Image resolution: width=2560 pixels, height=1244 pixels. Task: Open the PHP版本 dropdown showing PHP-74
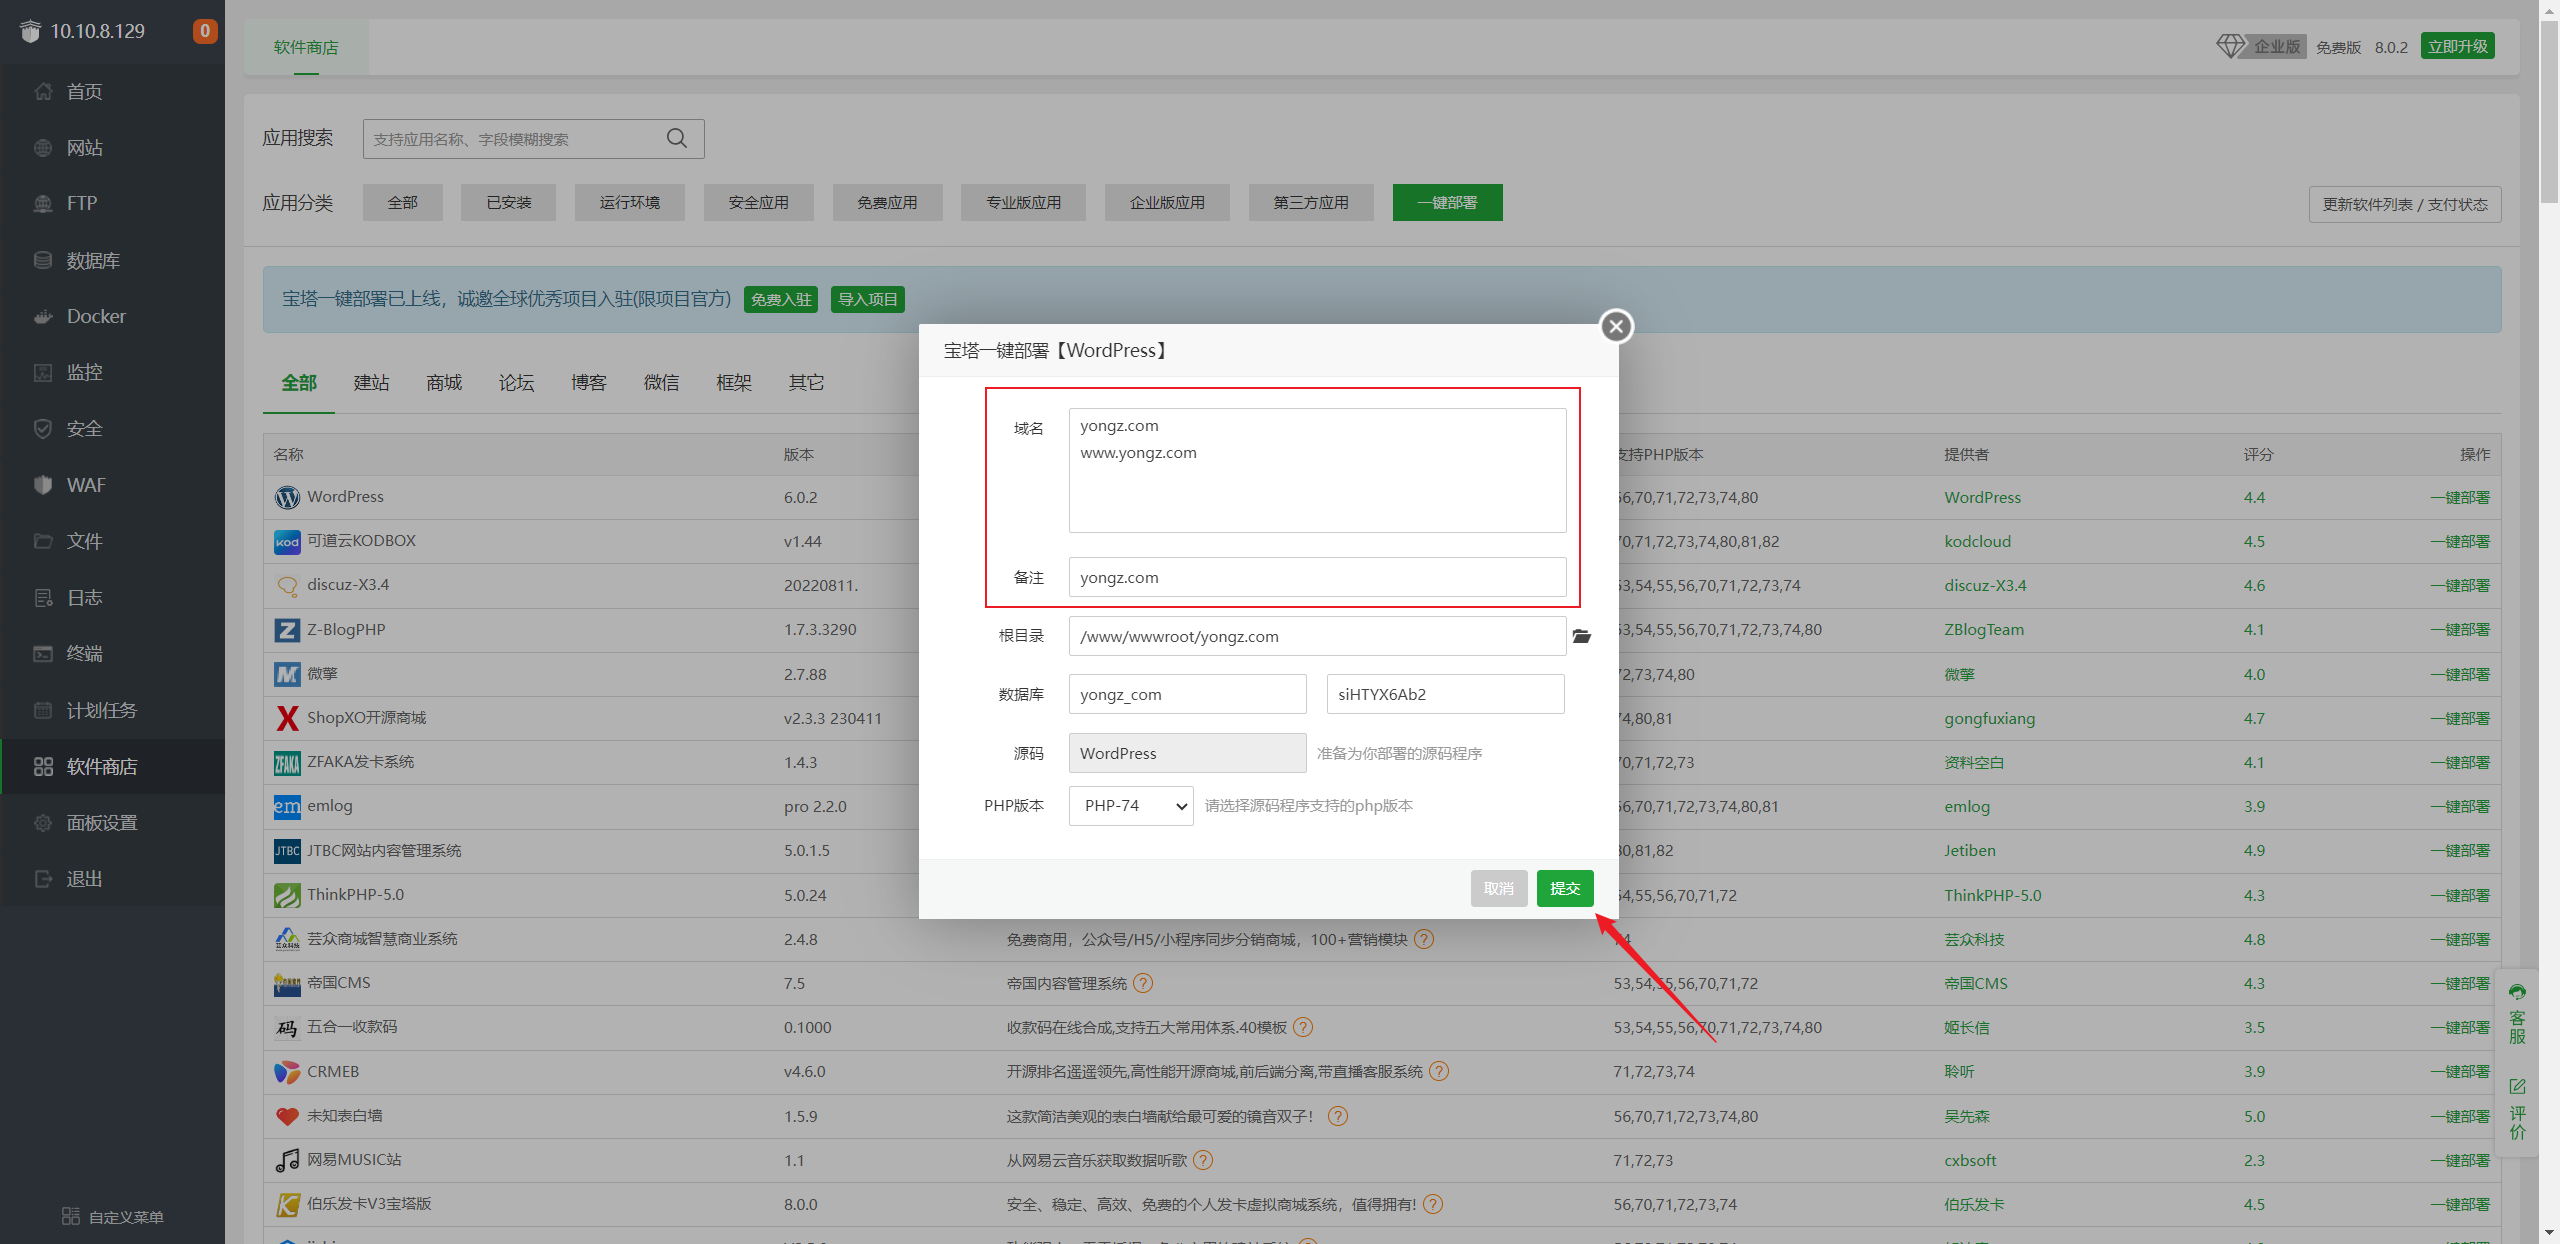(x=1131, y=806)
